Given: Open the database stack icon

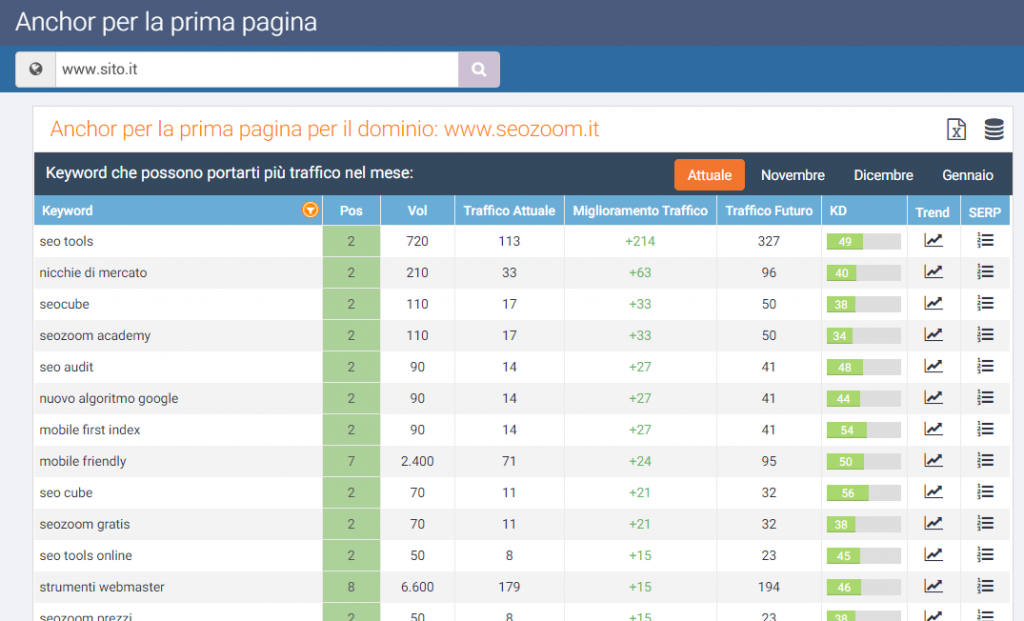Looking at the screenshot, I should pyautogui.click(x=994, y=129).
